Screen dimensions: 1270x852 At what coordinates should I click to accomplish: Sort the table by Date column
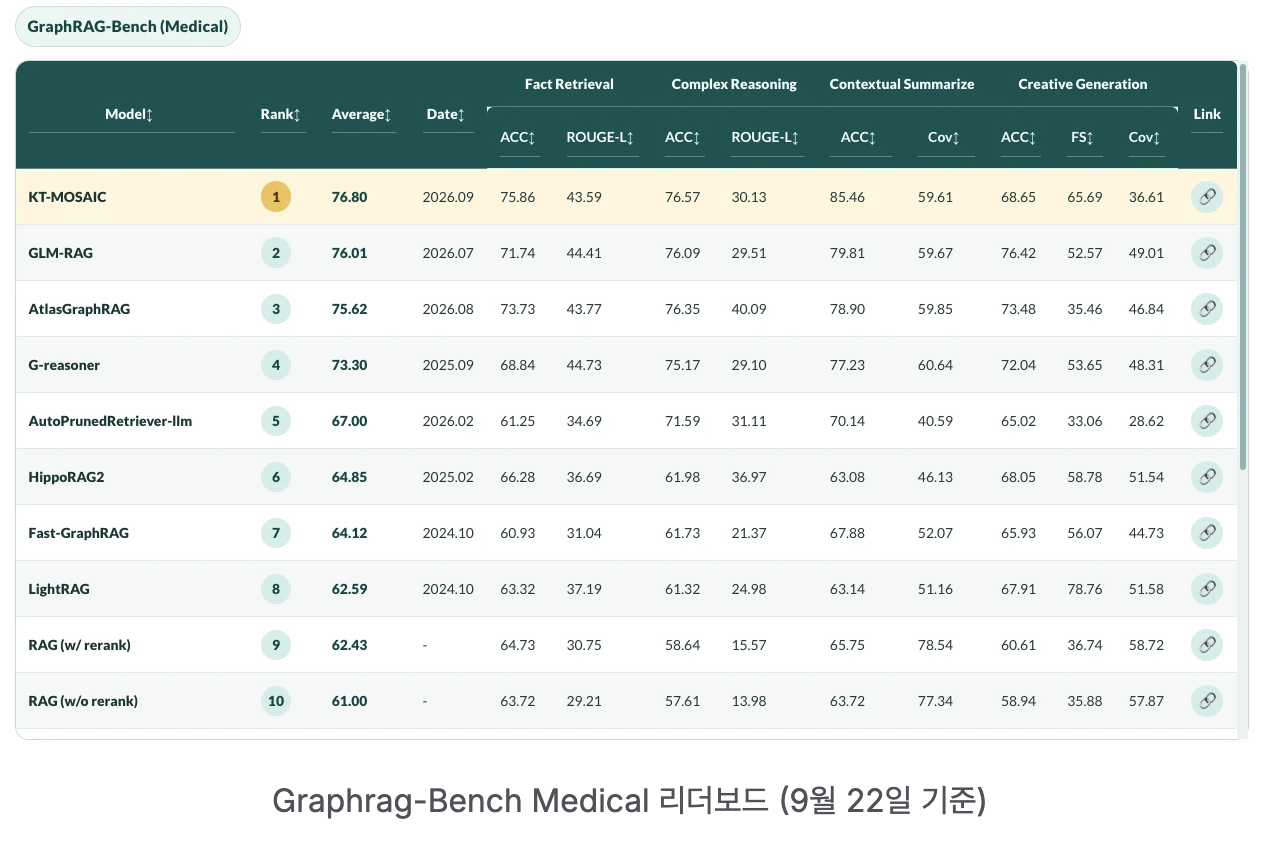[x=446, y=114]
